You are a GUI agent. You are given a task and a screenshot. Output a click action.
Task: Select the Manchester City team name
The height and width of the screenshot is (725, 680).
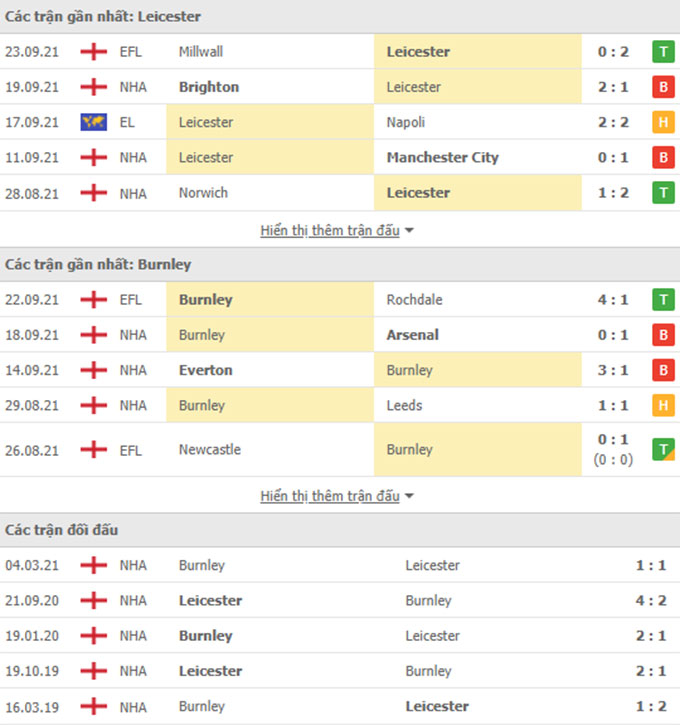point(442,157)
